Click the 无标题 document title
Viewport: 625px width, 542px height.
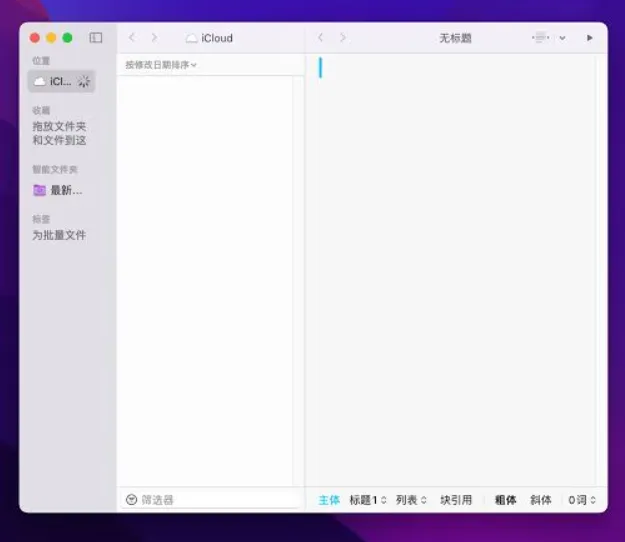pos(455,38)
